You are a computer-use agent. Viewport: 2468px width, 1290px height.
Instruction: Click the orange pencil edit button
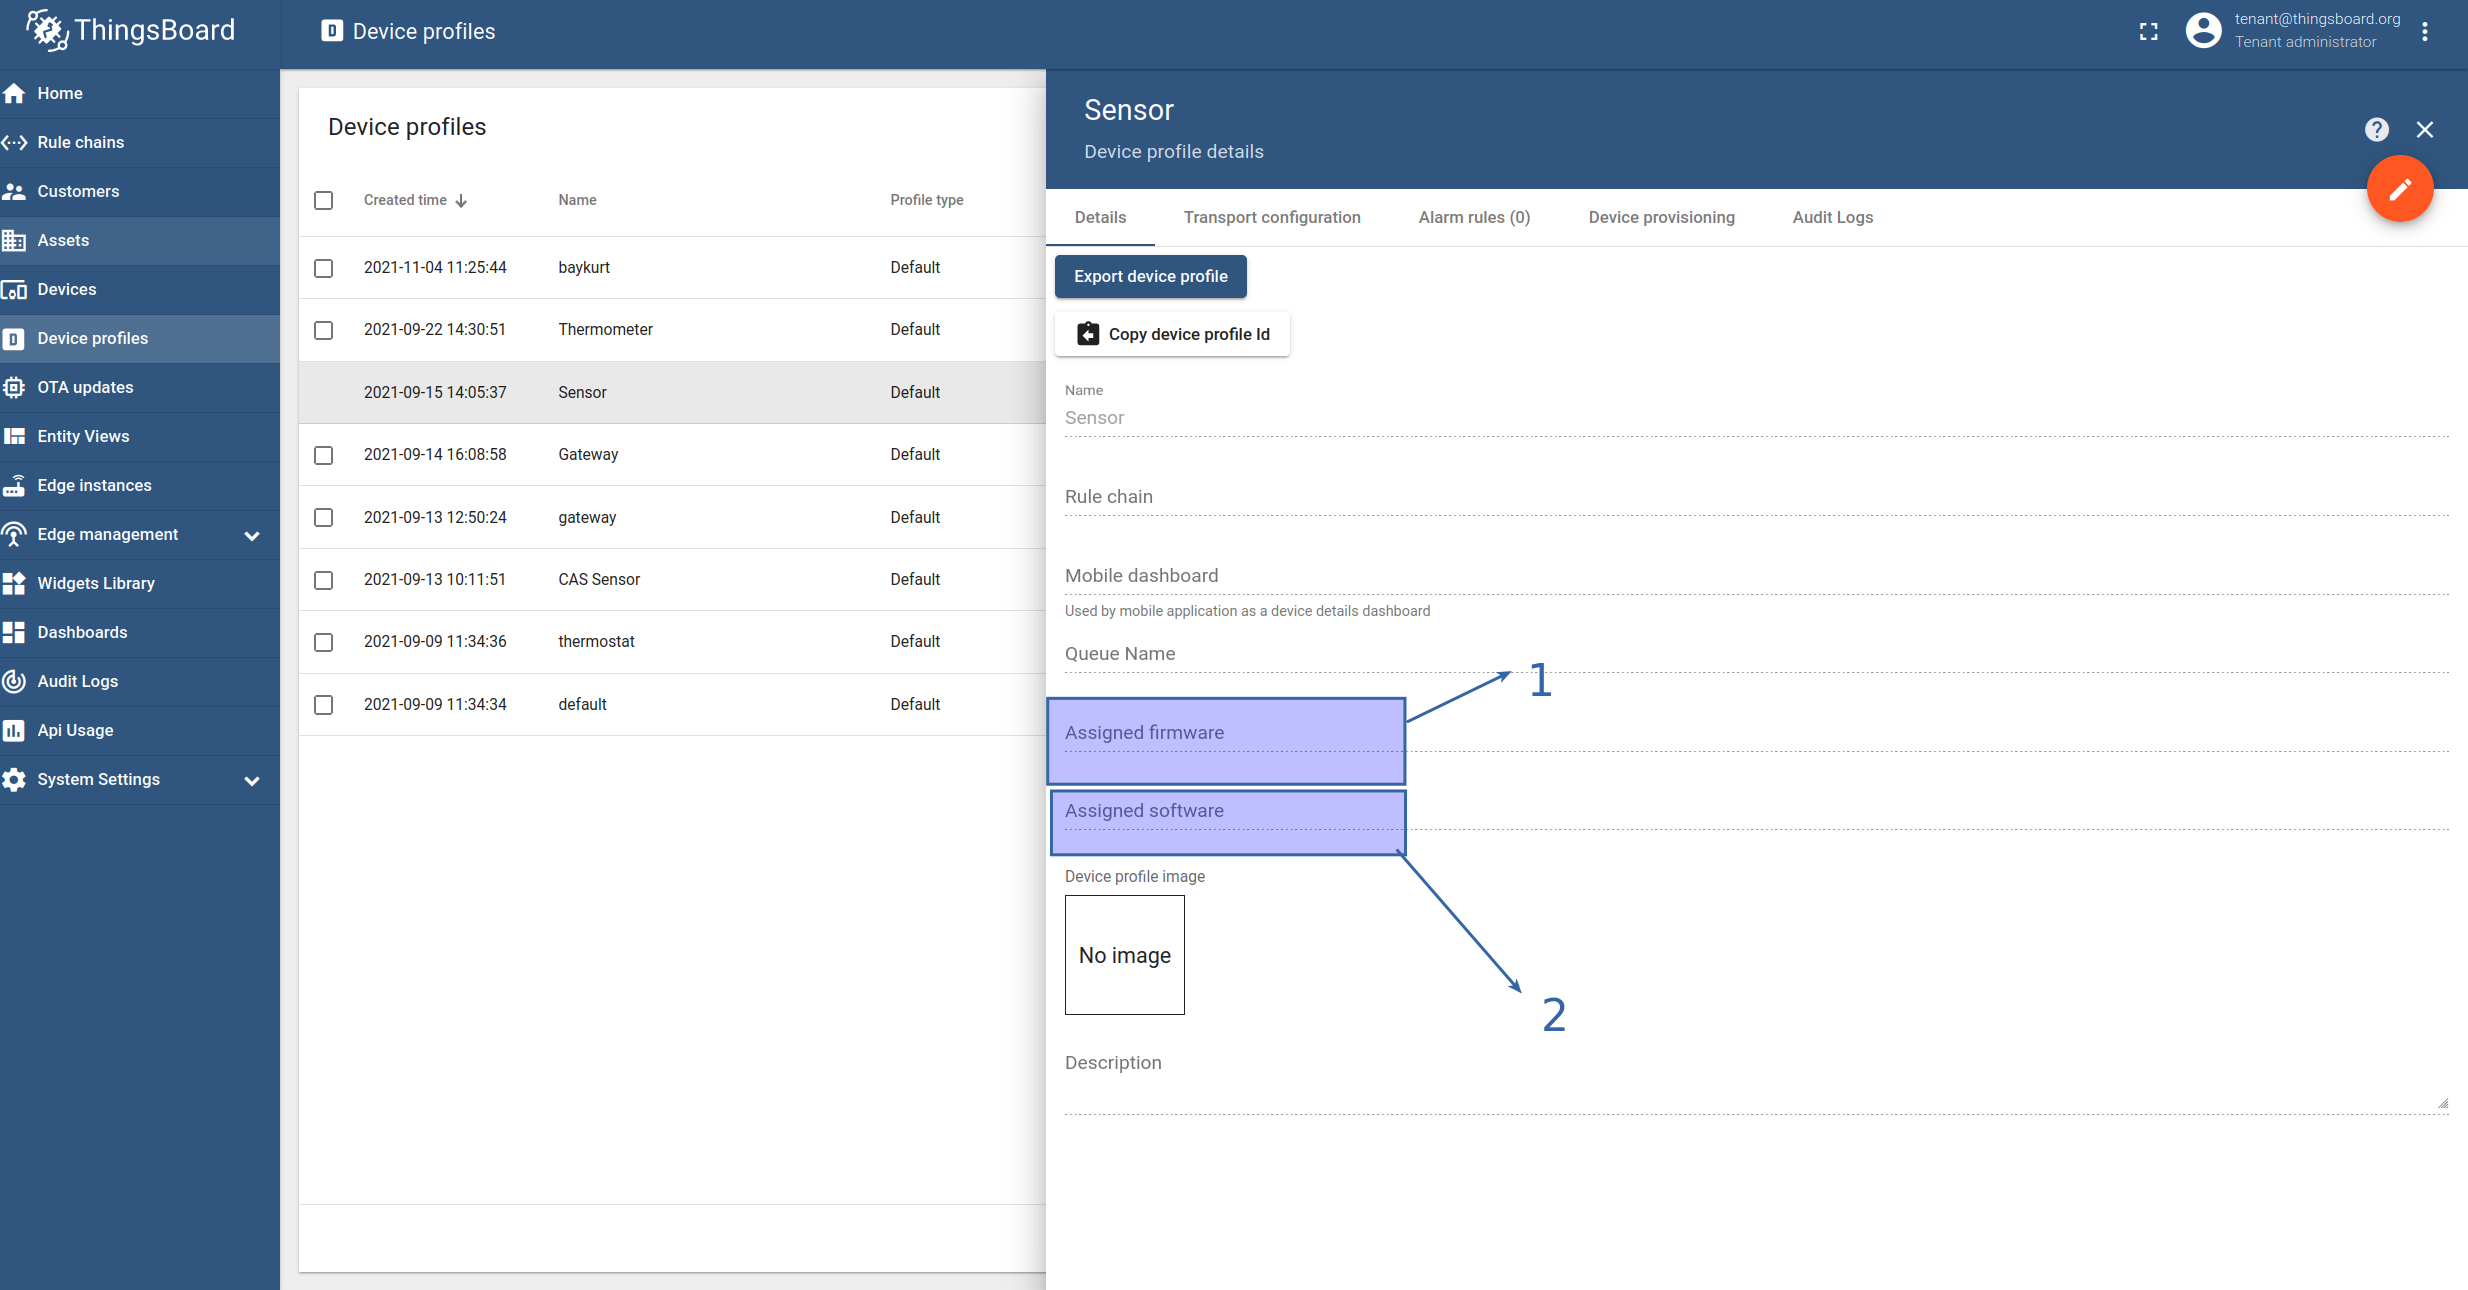tap(2399, 188)
